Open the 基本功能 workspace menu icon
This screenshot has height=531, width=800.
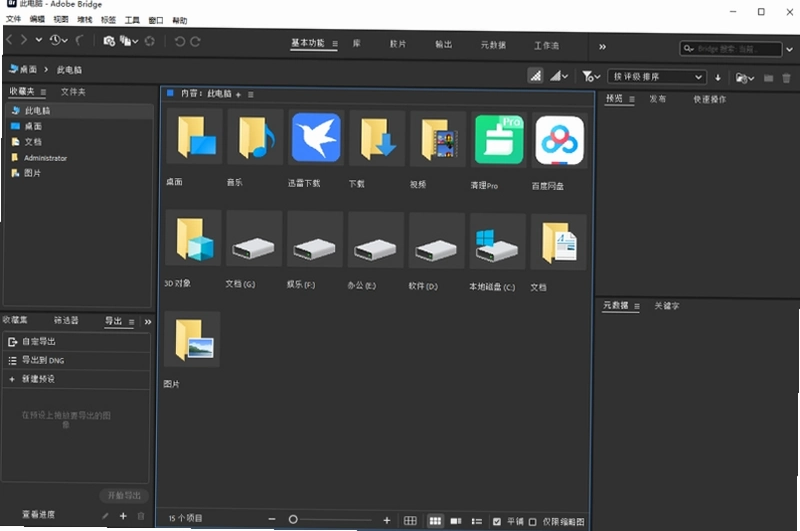335,44
